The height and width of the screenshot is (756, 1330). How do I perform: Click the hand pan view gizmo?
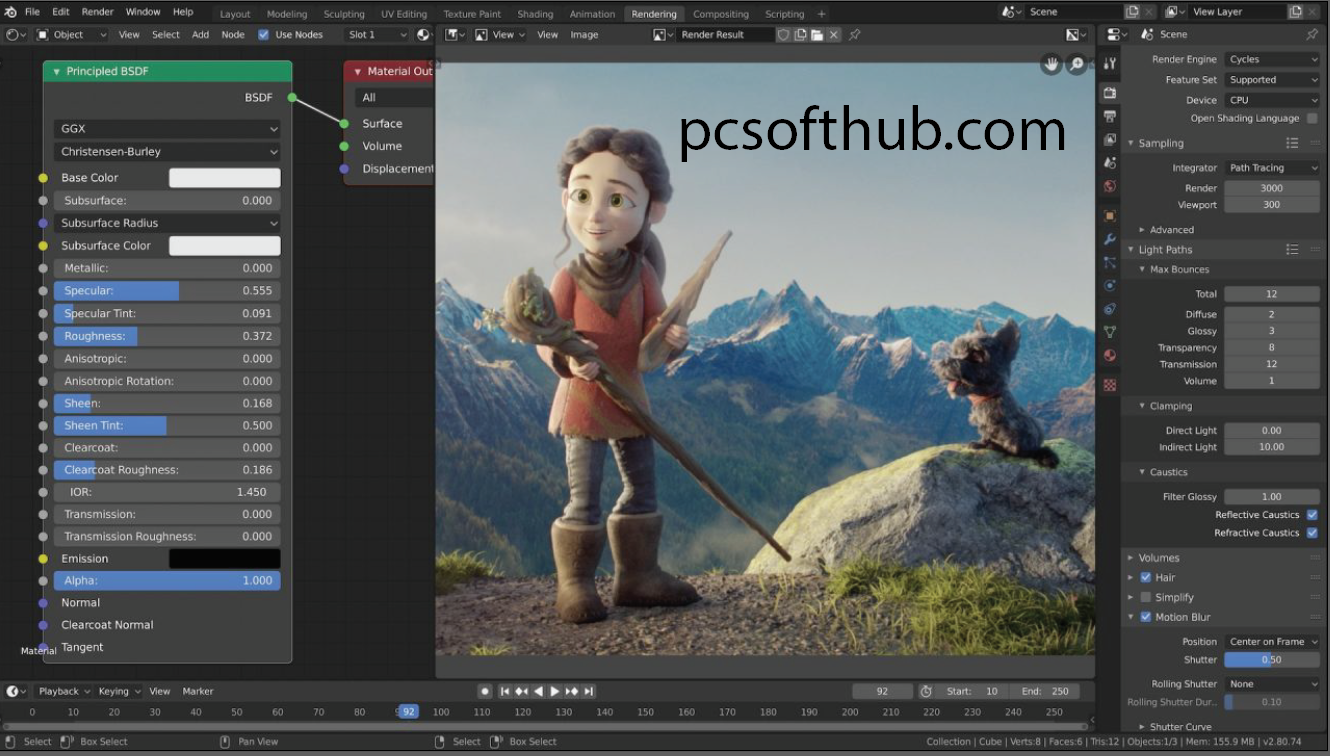tap(1051, 64)
